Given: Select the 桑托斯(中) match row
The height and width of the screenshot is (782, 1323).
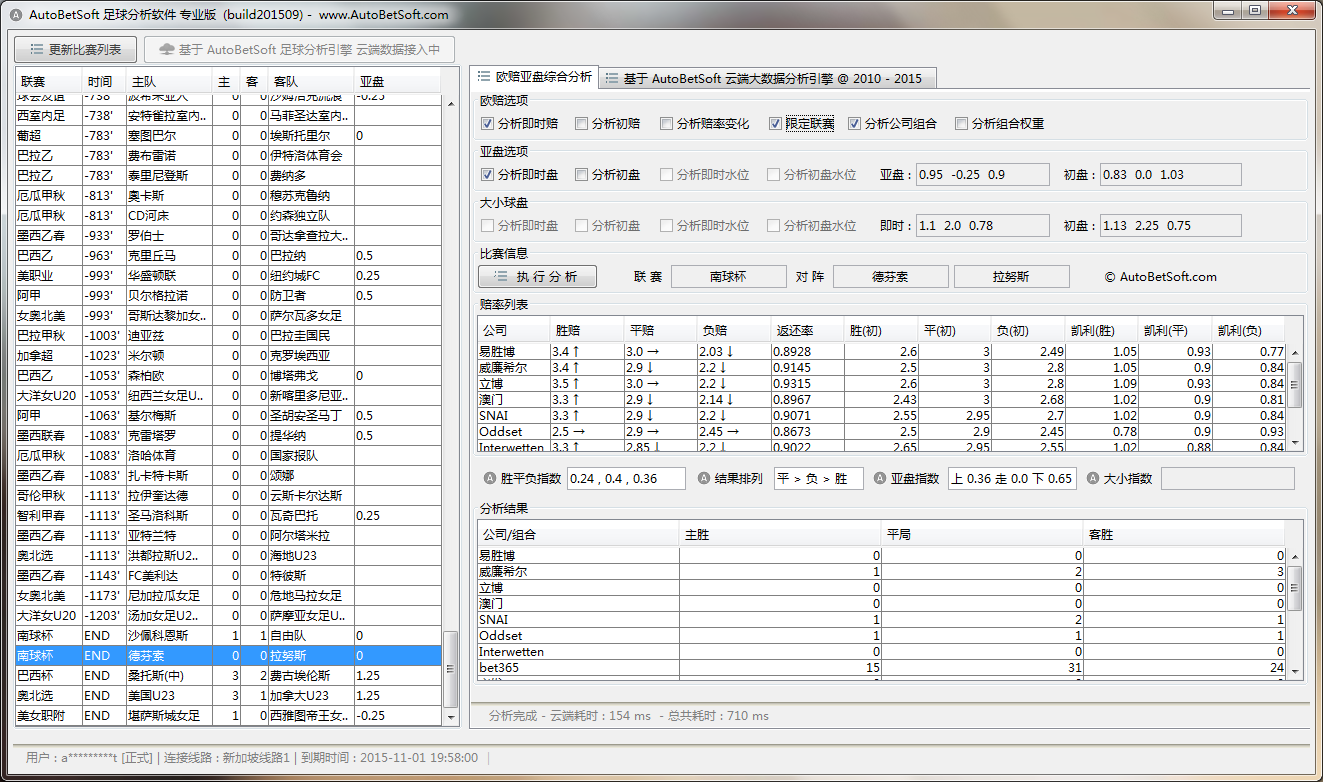Looking at the screenshot, I should pos(228,676).
